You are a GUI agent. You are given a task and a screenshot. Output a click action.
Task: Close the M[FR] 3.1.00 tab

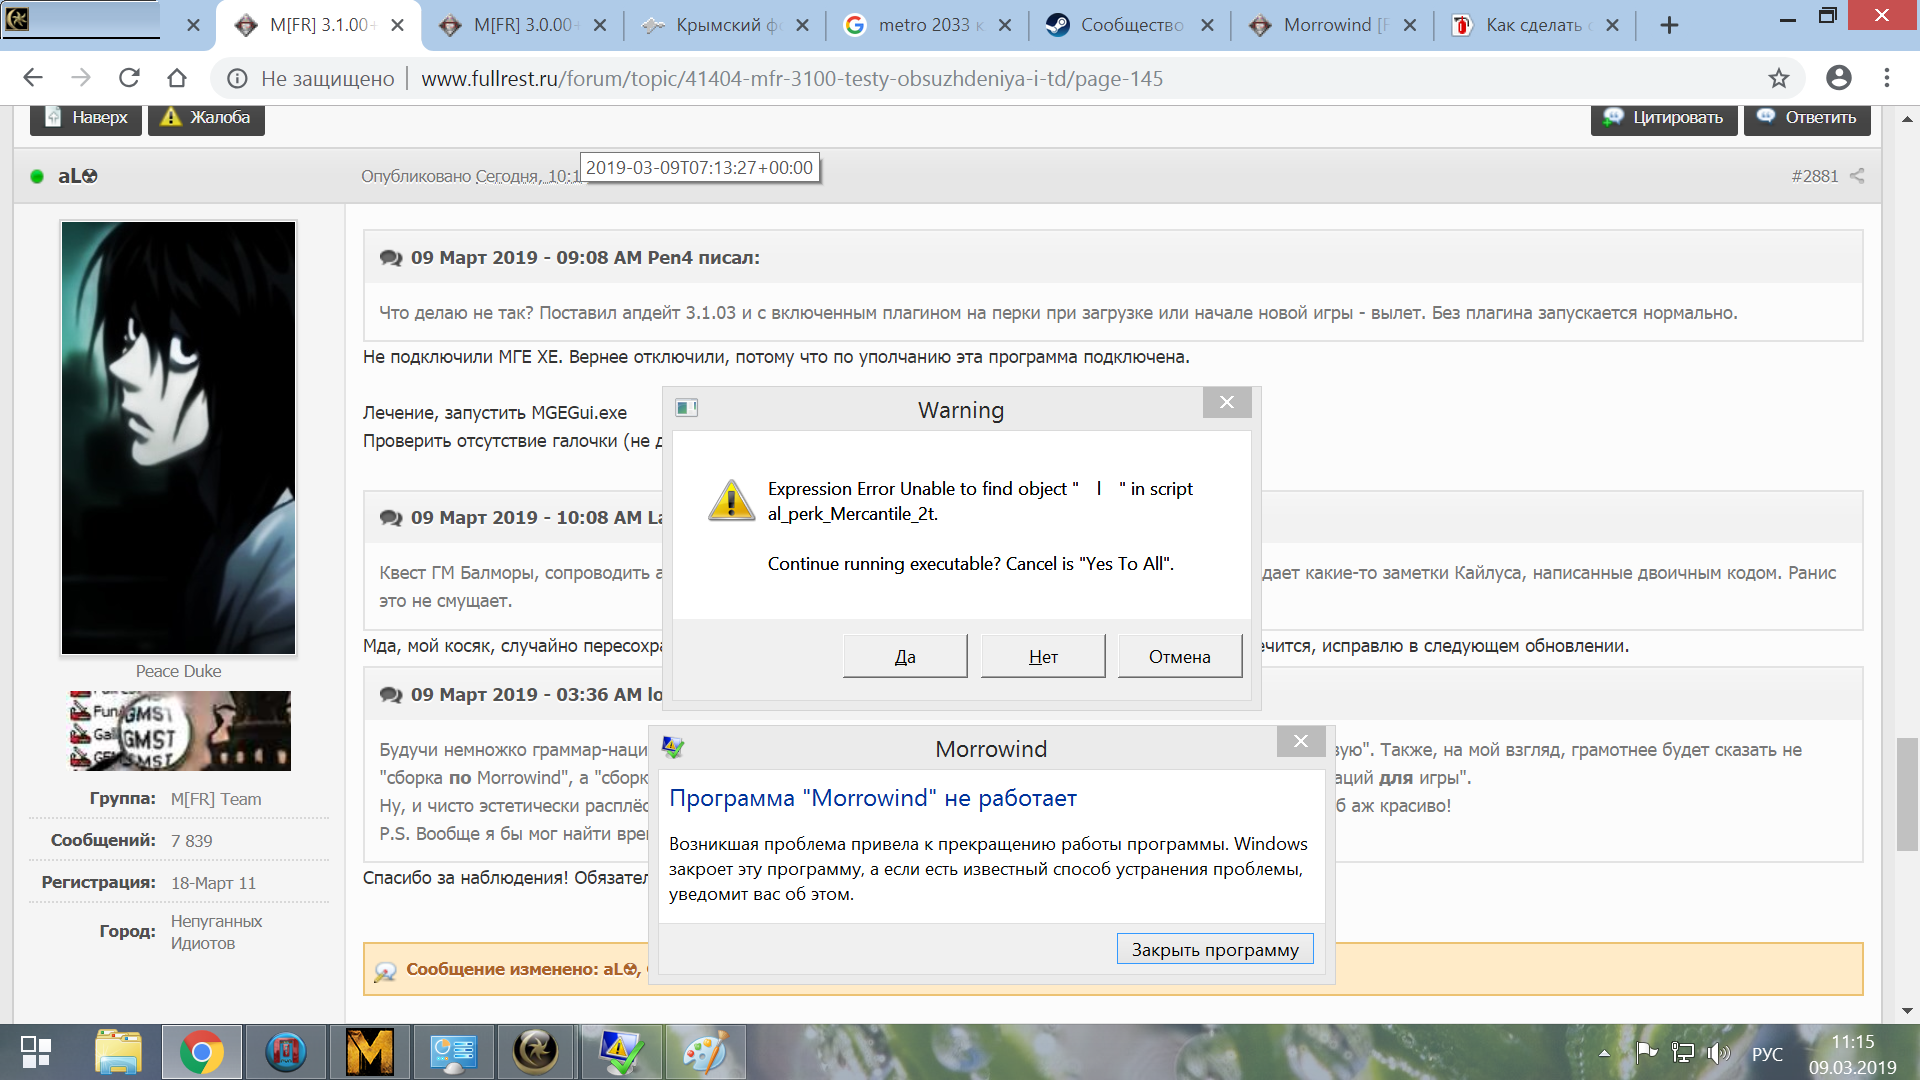click(398, 25)
